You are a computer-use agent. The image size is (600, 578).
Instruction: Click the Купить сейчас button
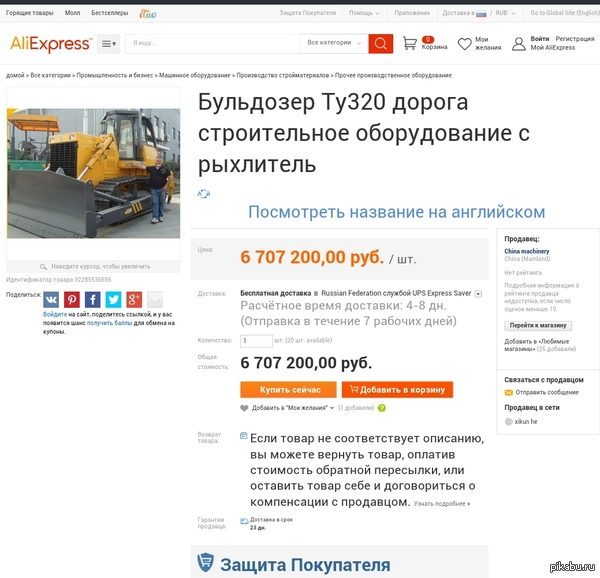click(289, 389)
